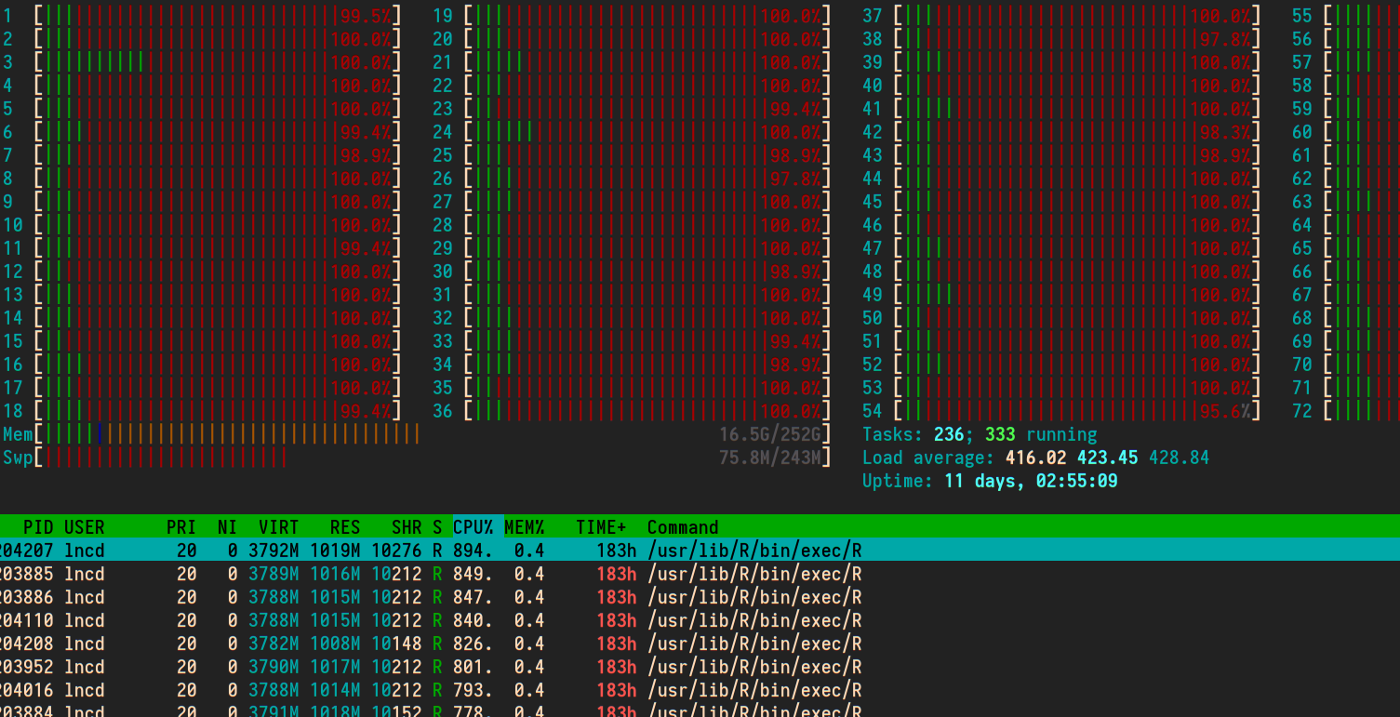
Task: Click the Load average readout
Action: pyautogui.click(x=1035, y=457)
